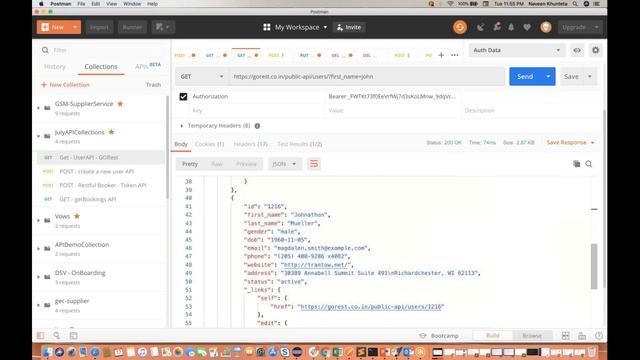This screenshot has width=640, height=360.
Task: Open the notifications bell icon
Action: pyautogui.click(x=511, y=27)
